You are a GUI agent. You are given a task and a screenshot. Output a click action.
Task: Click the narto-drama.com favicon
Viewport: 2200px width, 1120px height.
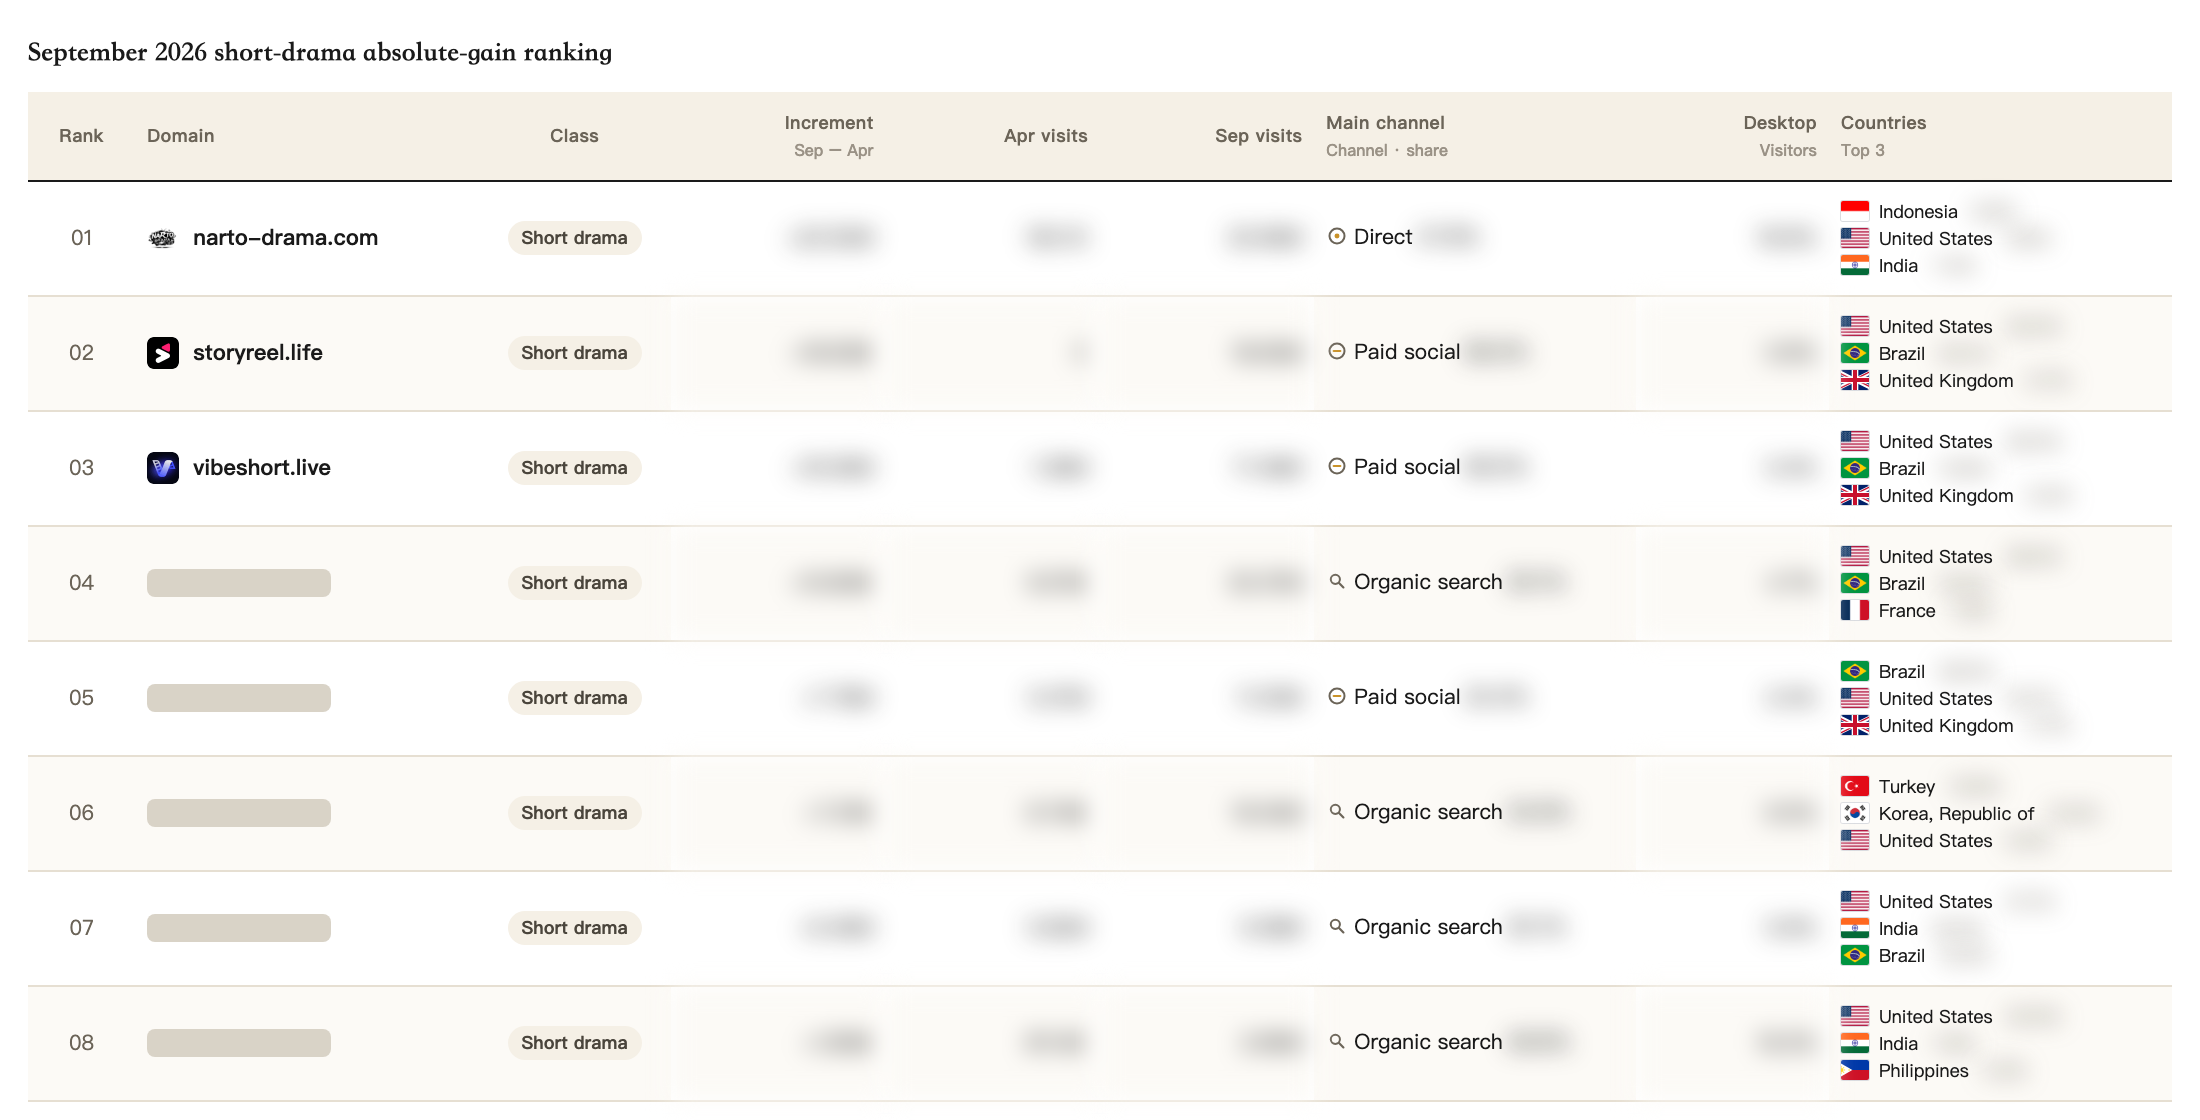coord(162,238)
